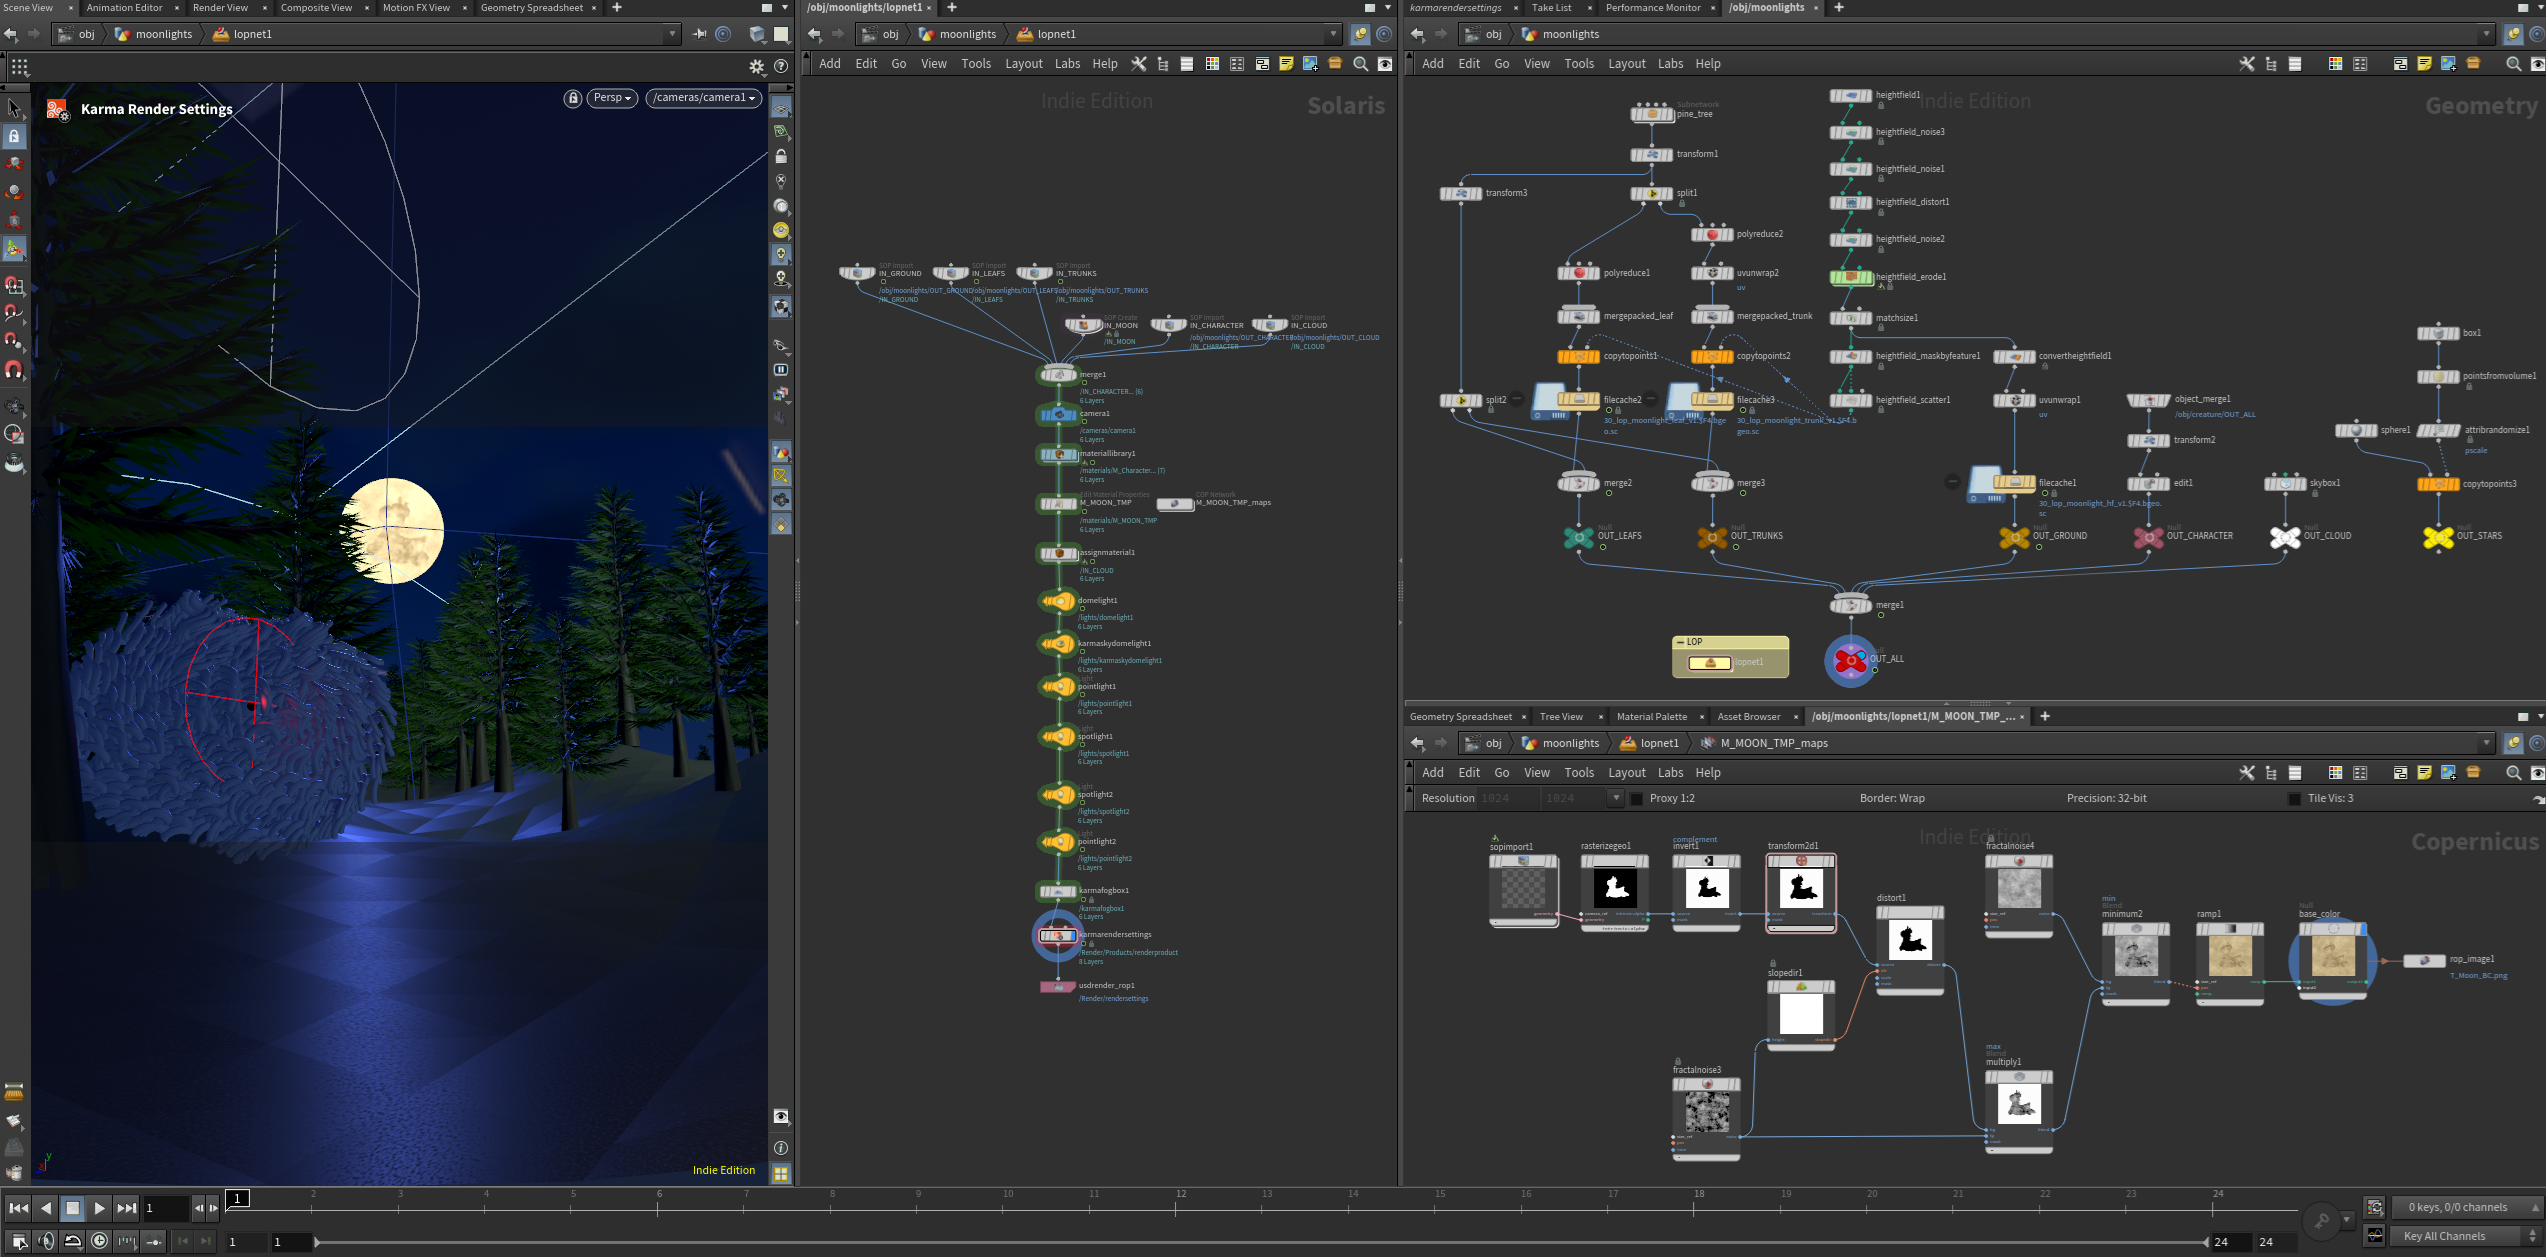Select the Karma Render Settings shelf icon

pos(57,109)
